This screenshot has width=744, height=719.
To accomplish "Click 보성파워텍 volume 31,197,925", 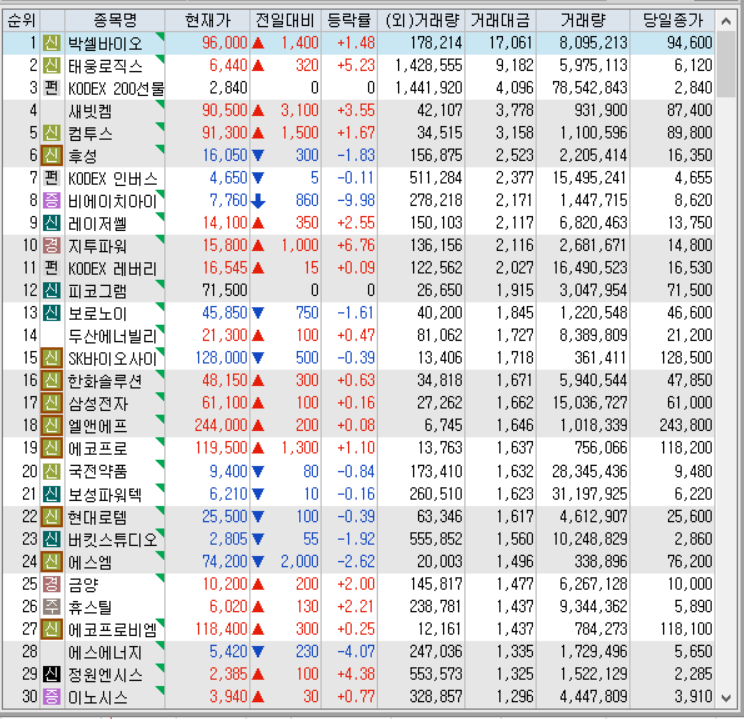I will pos(590,494).
